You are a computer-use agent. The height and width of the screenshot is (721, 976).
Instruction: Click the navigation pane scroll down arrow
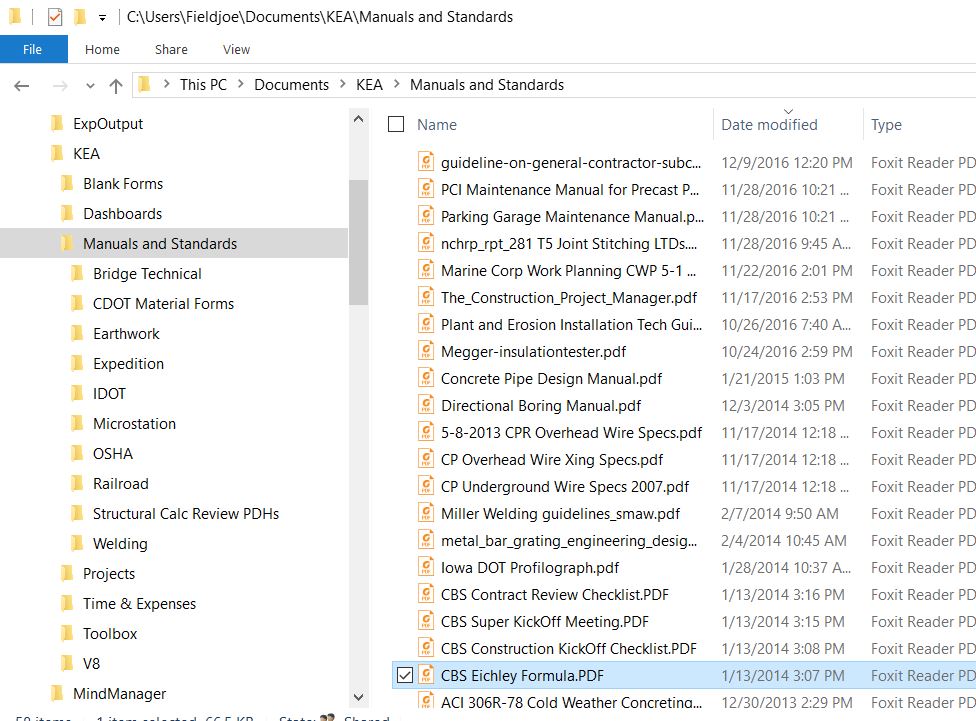[x=359, y=697]
